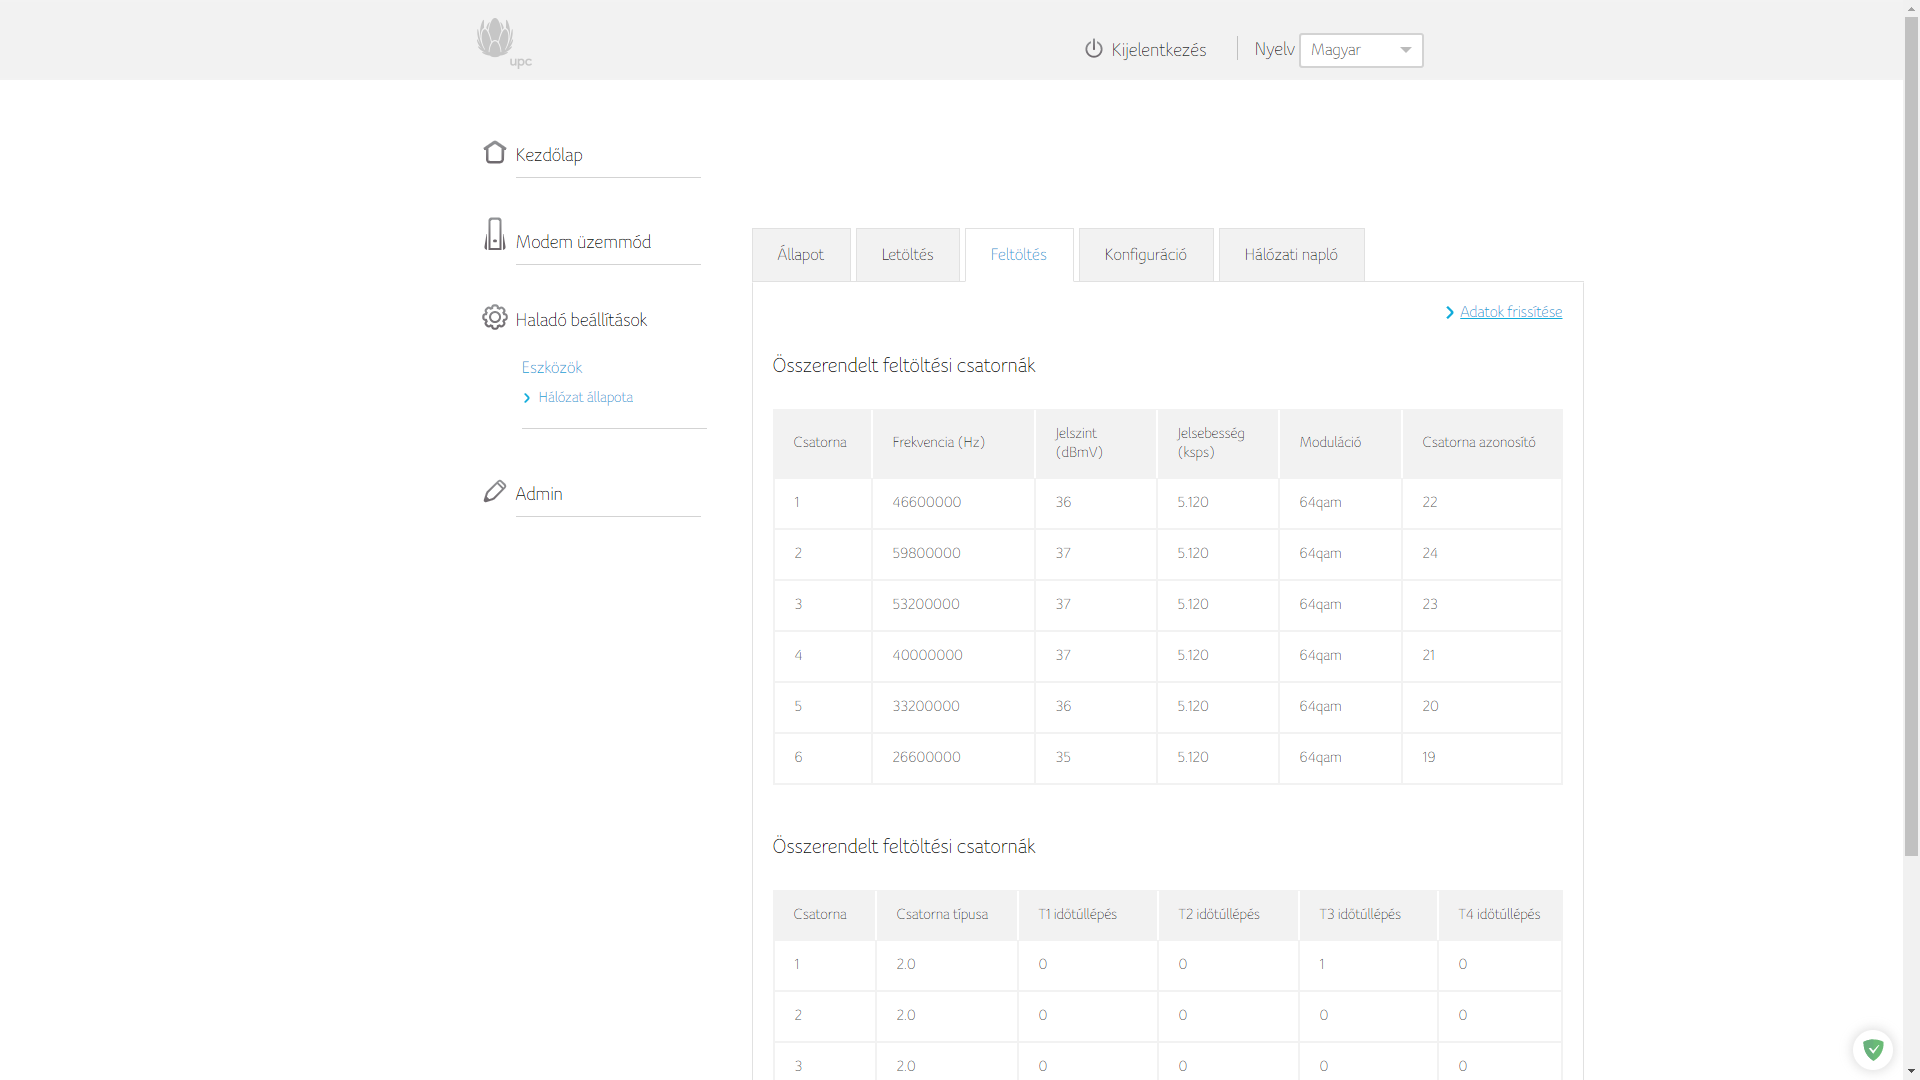Image resolution: width=1920 pixels, height=1080 pixels.
Task: Click channel identifier 22
Action: pos(1429,502)
